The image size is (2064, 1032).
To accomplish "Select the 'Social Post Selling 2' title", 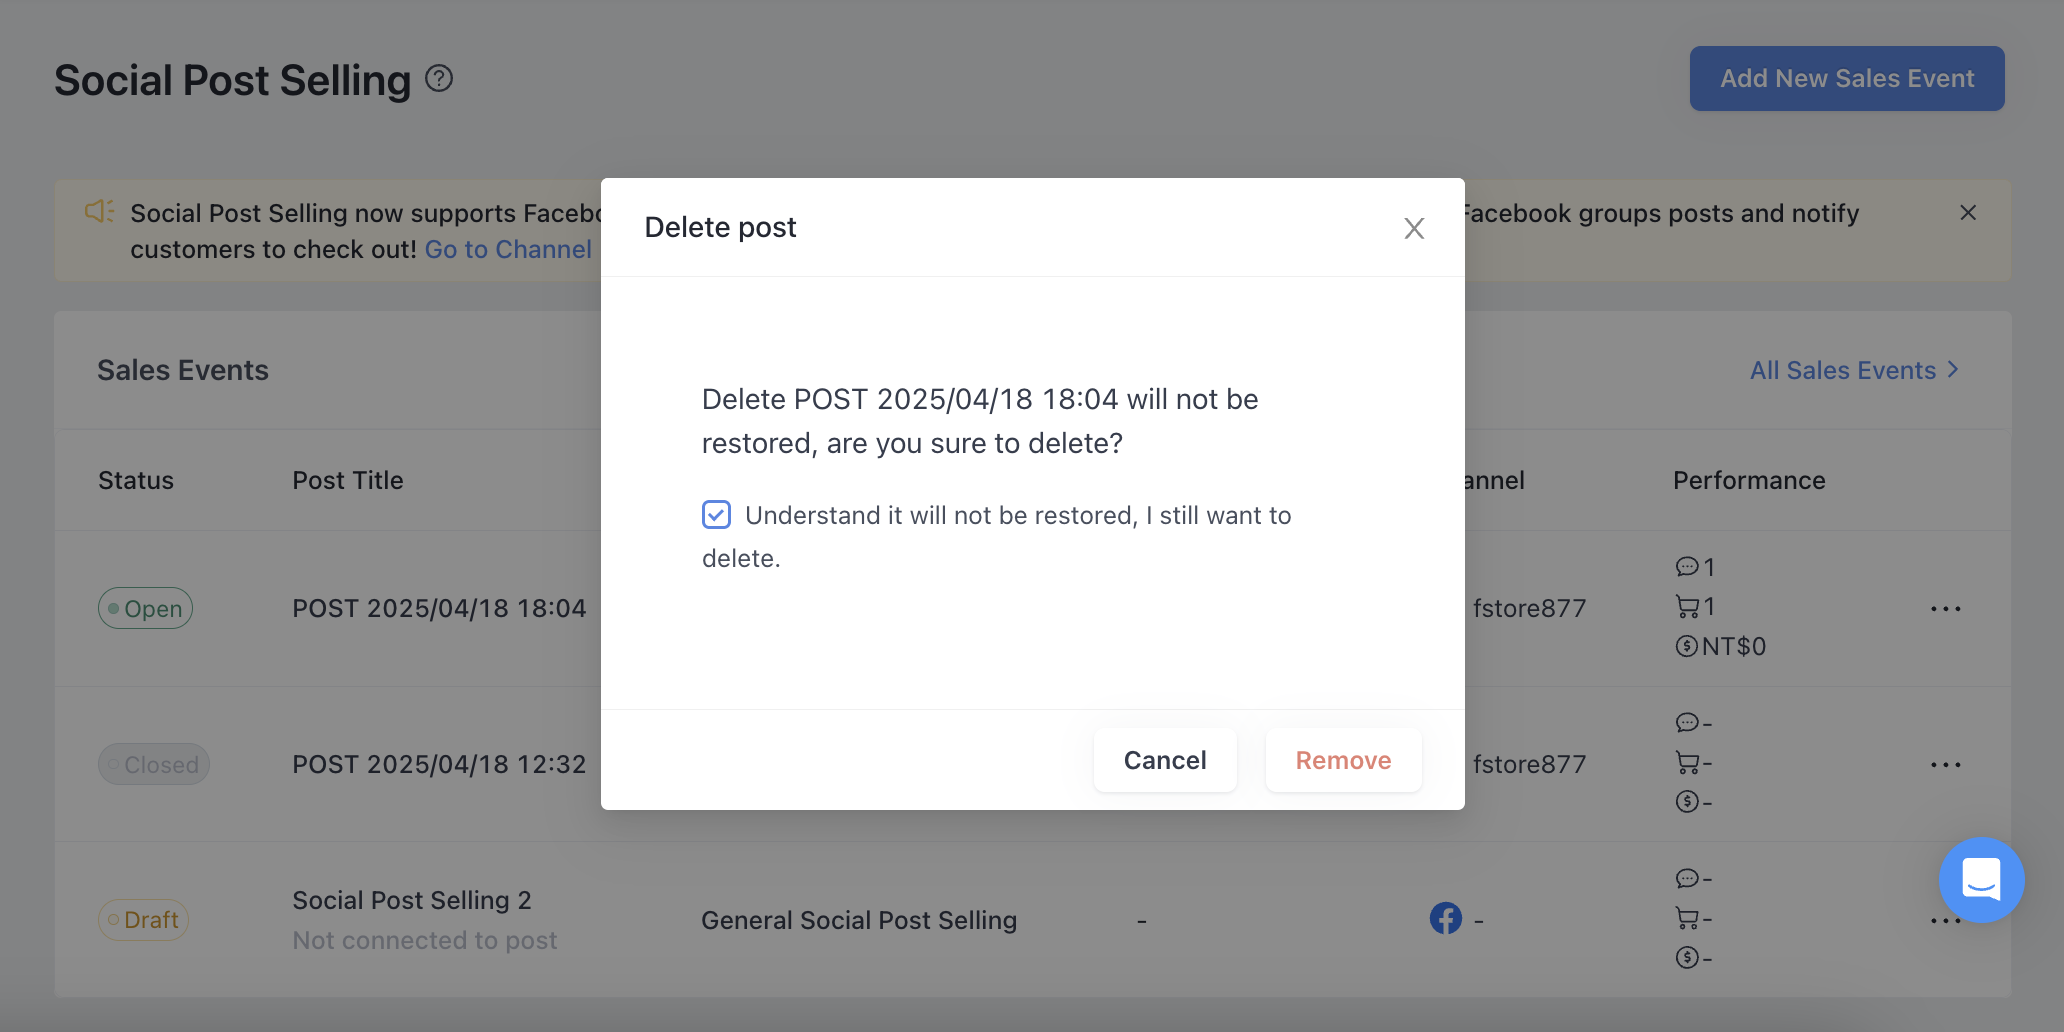I will pos(412,900).
